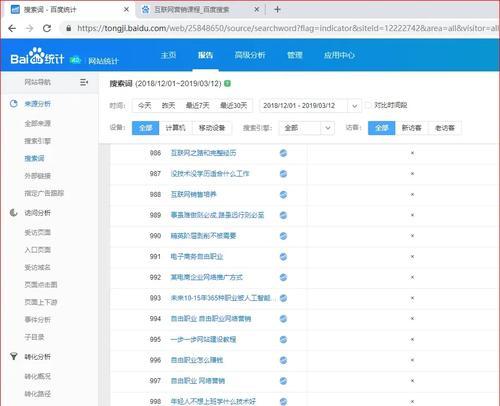Open the 主页 top navigation item
This screenshot has height=406, width=500.
tap(168, 55)
